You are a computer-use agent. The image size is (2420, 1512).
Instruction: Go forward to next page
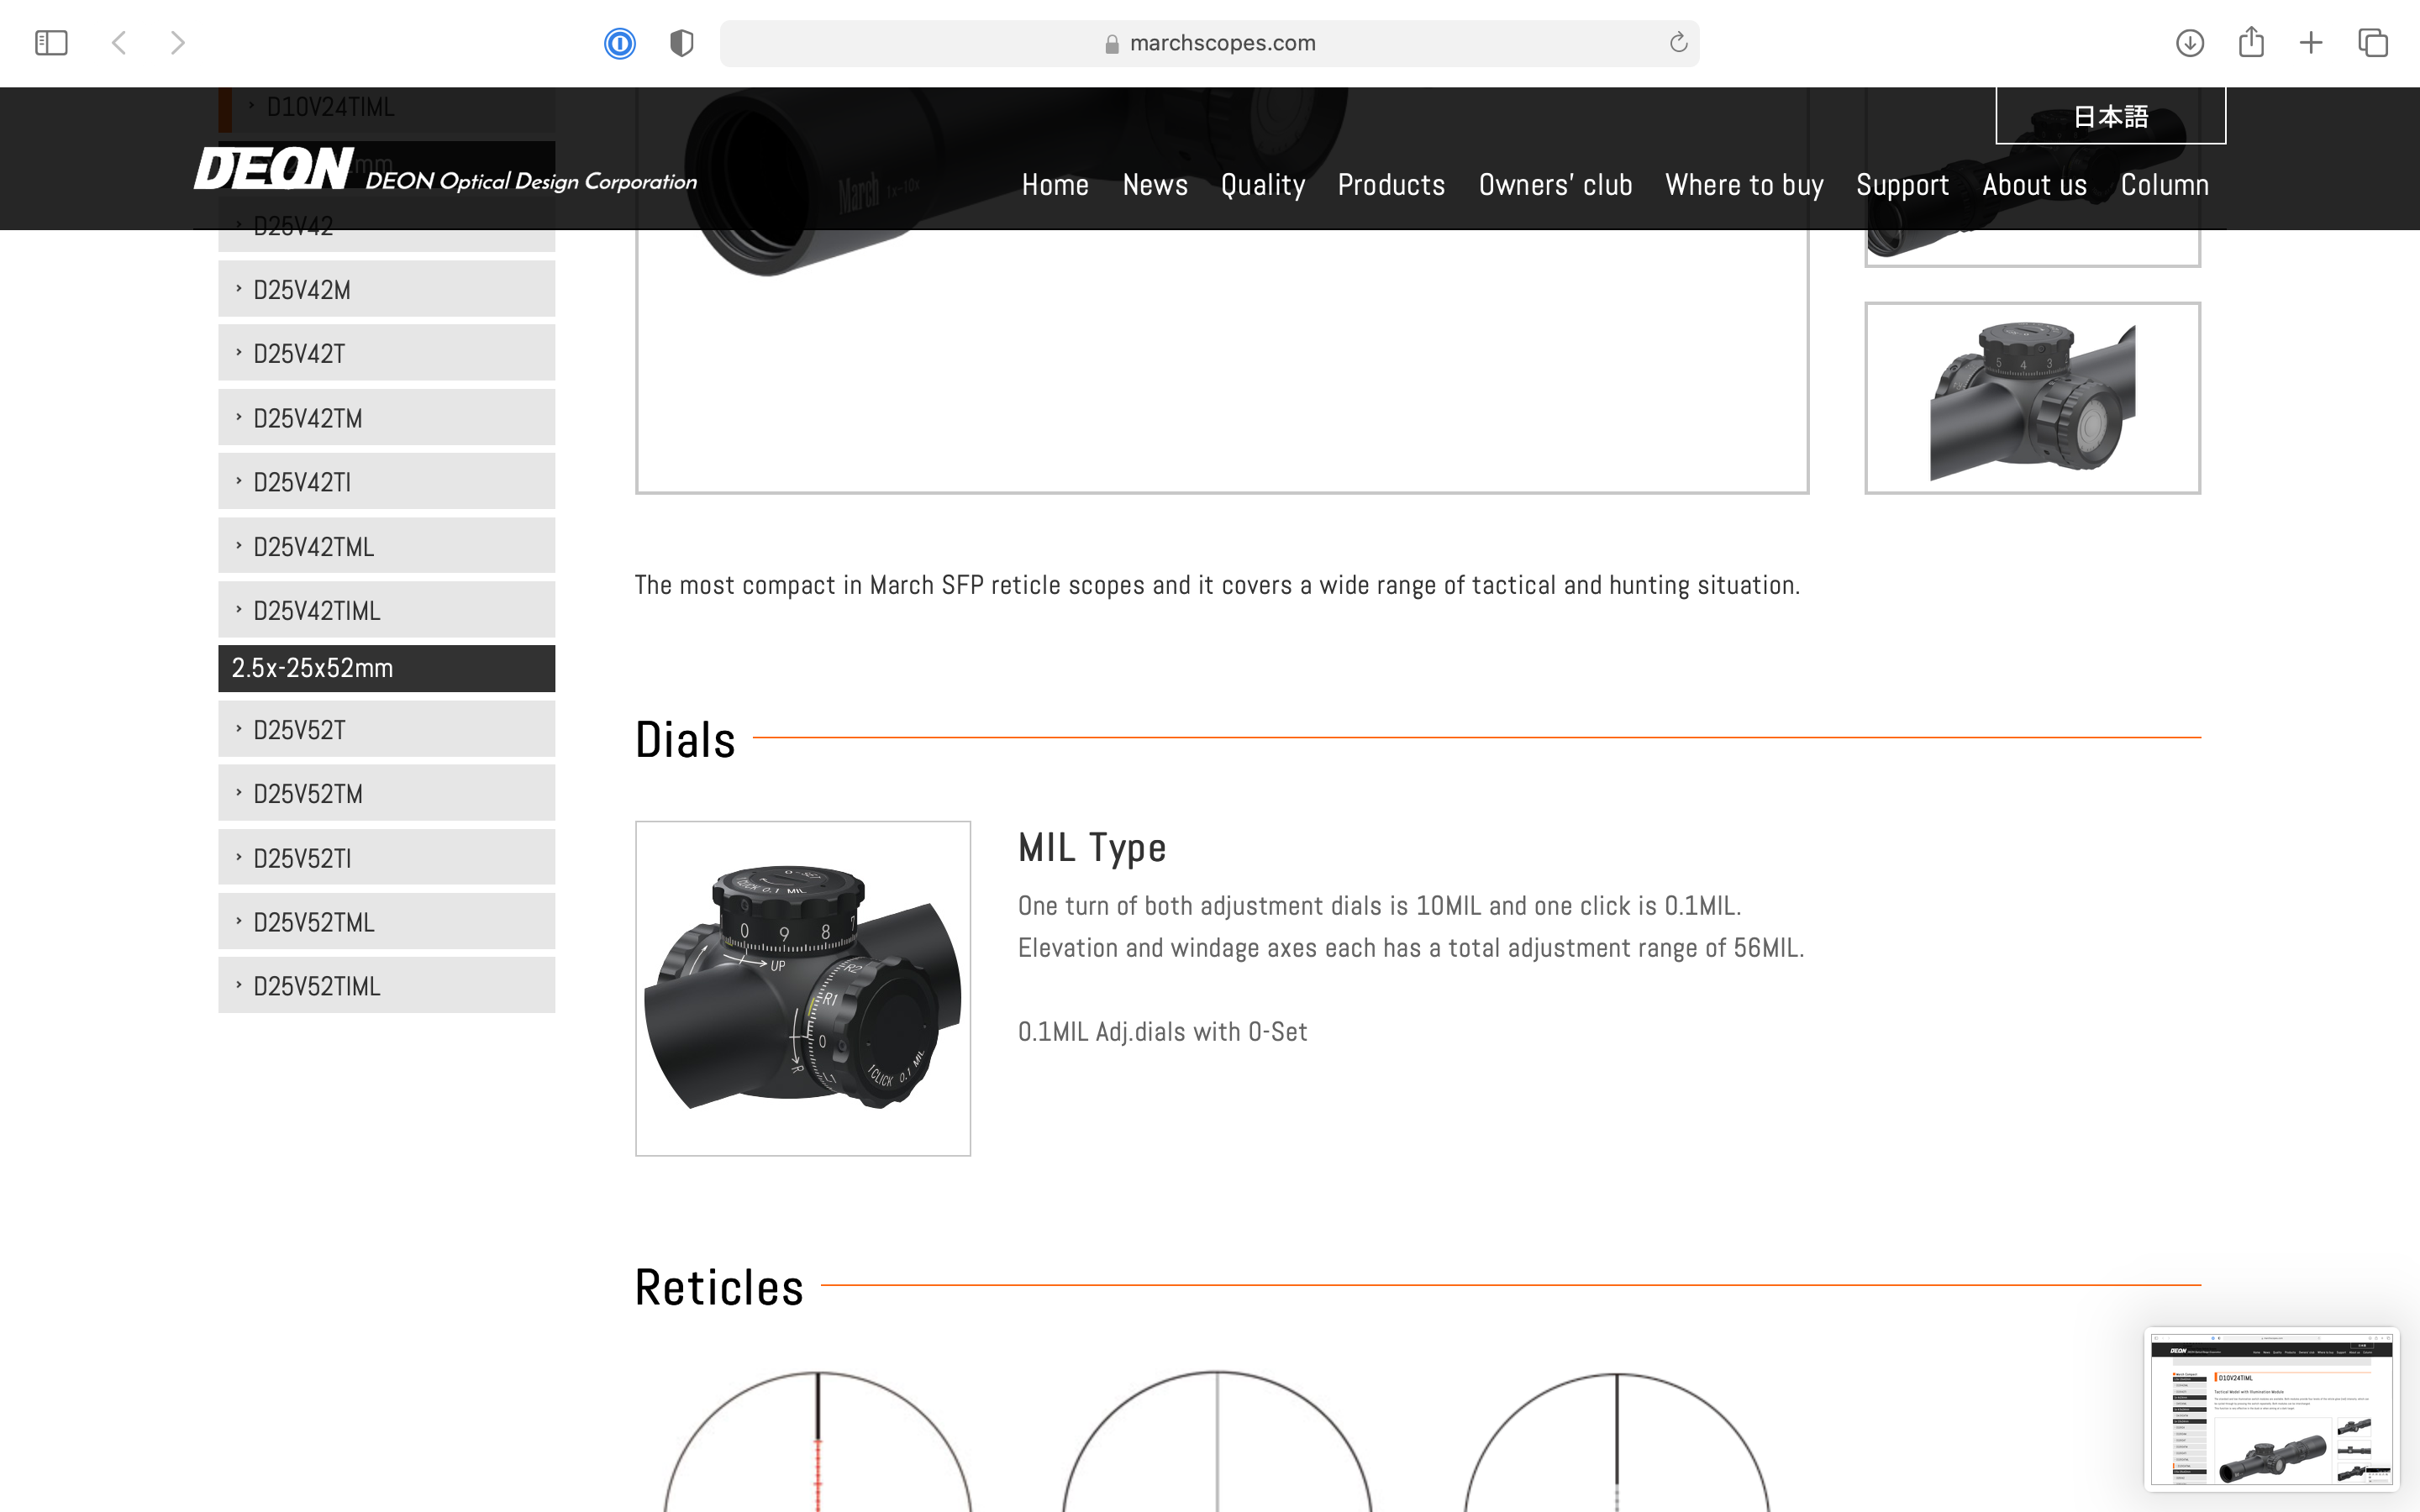tap(178, 43)
